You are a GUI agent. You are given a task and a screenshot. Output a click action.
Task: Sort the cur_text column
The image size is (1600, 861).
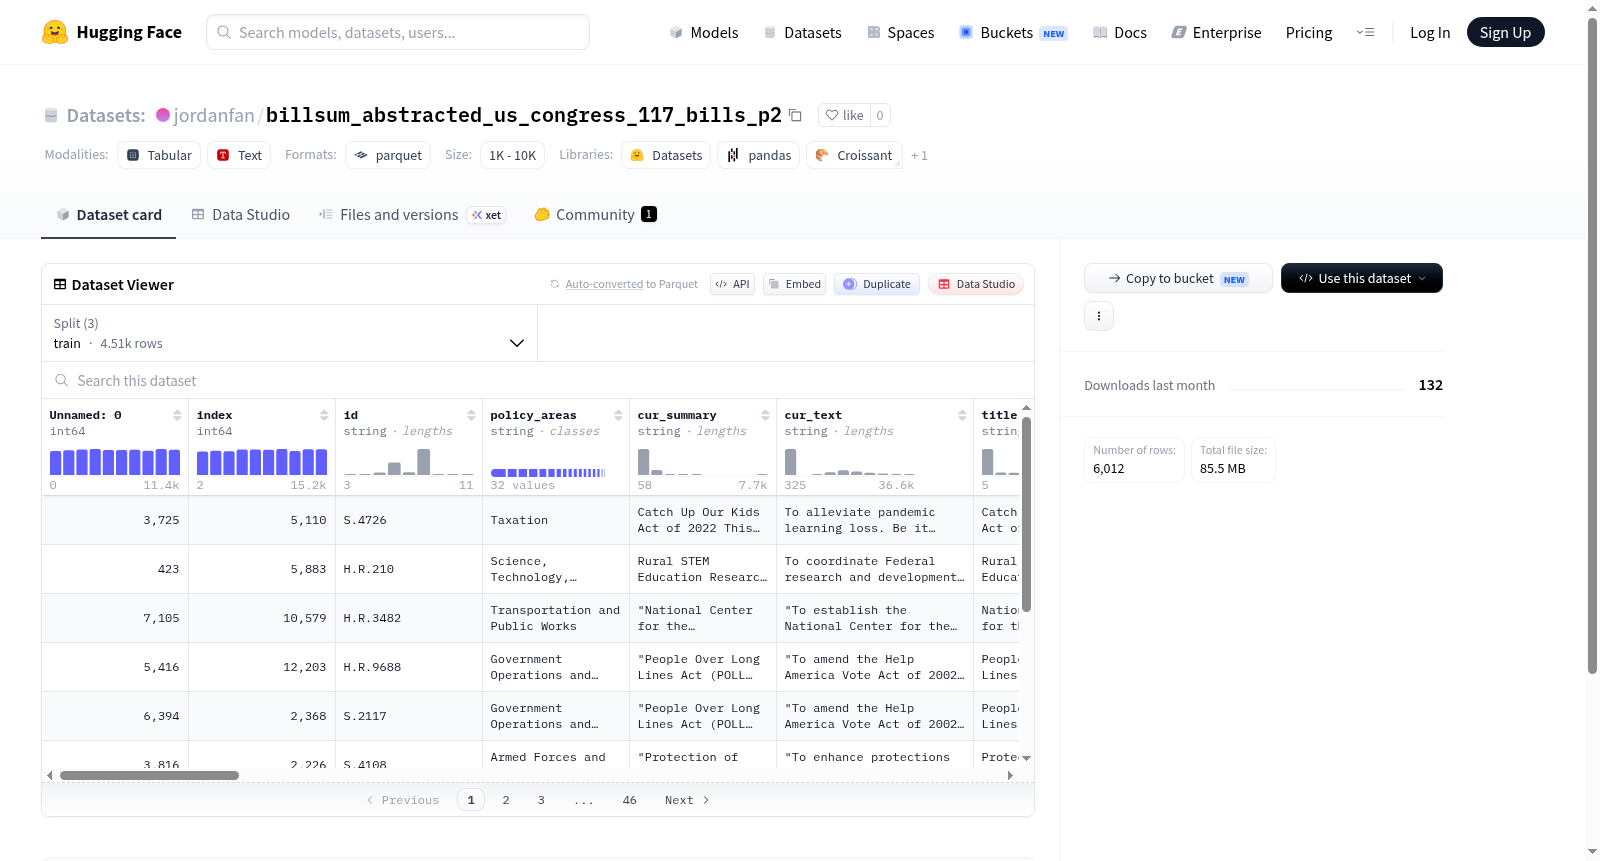962,415
